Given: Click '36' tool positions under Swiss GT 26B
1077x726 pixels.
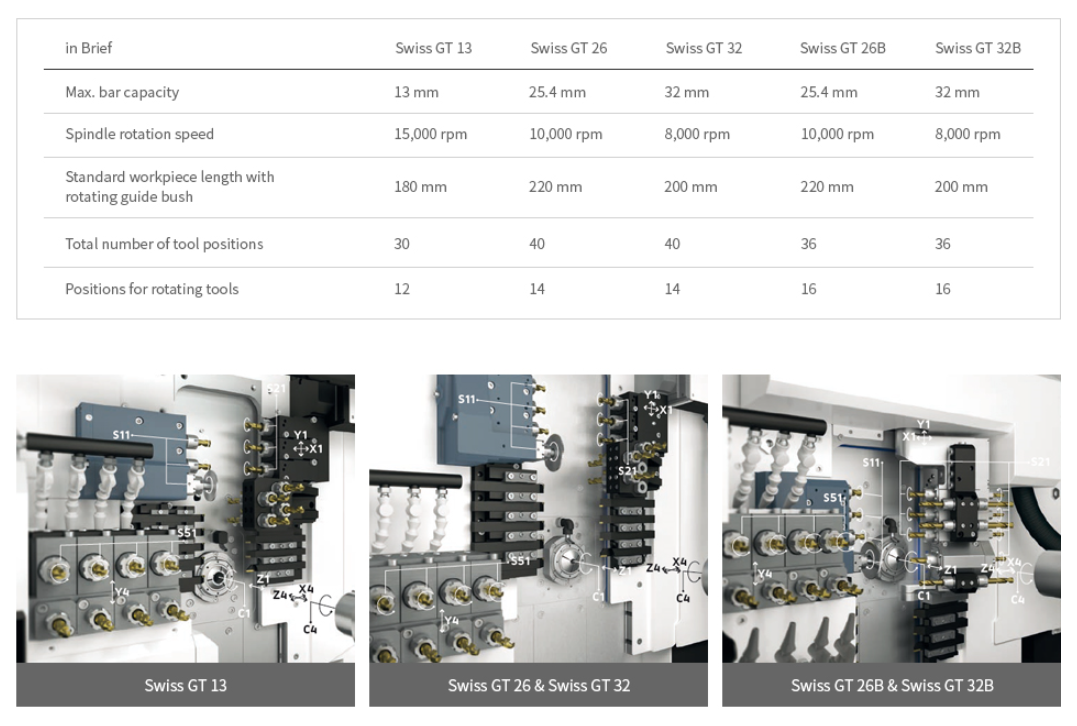Looking at the screenshot, I should pyautogui.click(x=808, y=244).
